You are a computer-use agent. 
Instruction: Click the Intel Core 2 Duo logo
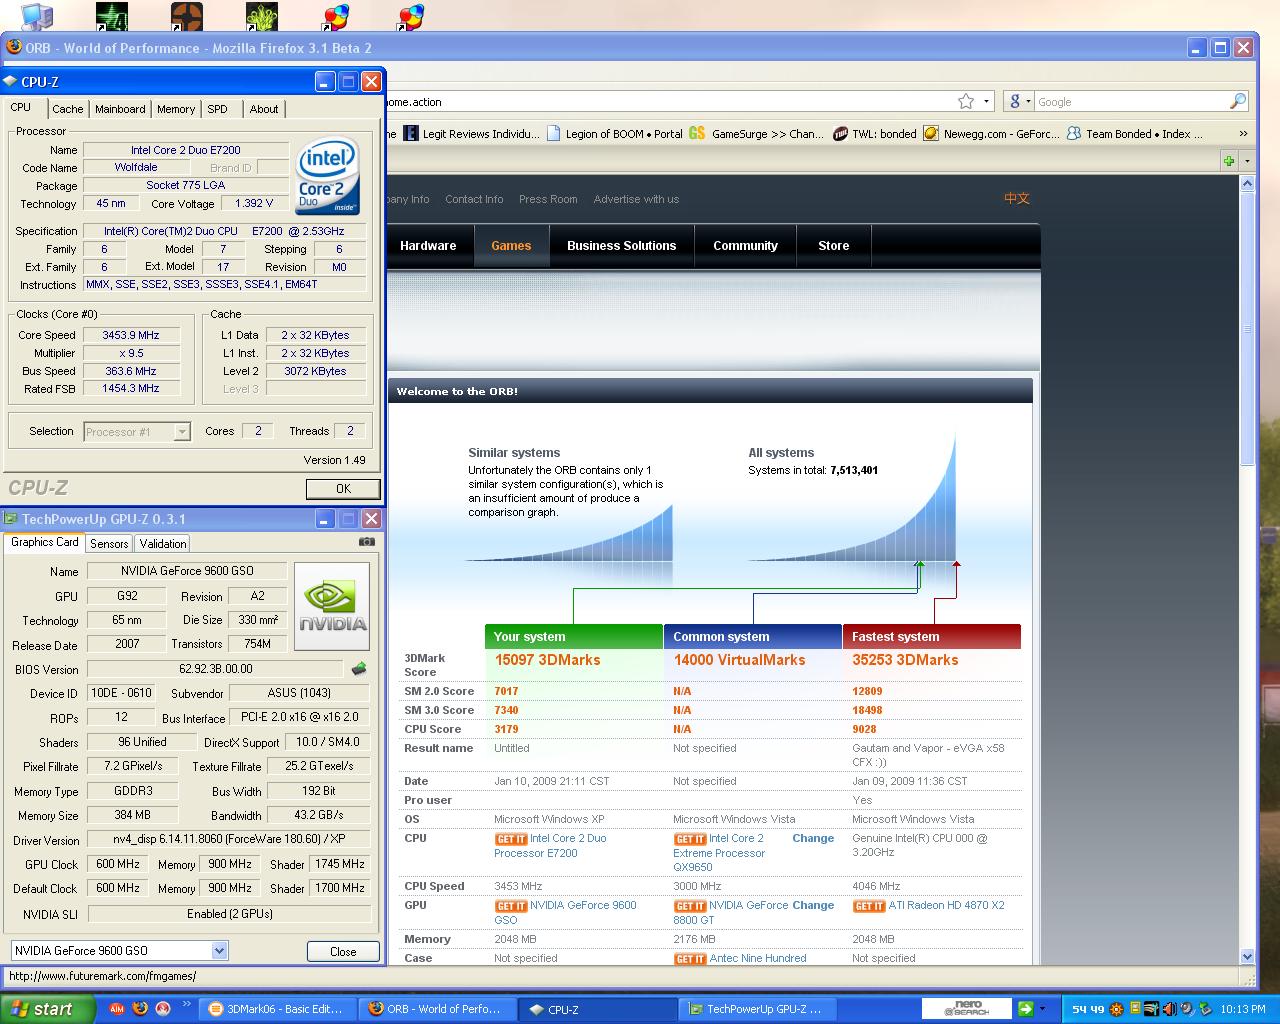click(327, 176)
